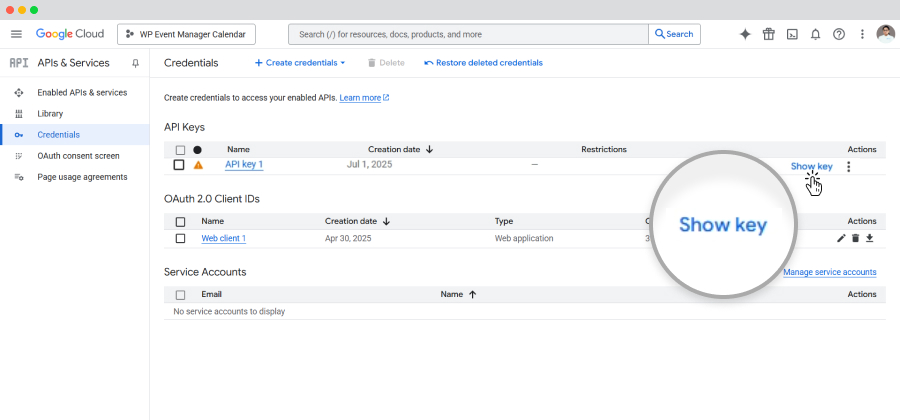Open the top bar three-dot settings menu
The image size is (900, 420).
tap(862, 34)
